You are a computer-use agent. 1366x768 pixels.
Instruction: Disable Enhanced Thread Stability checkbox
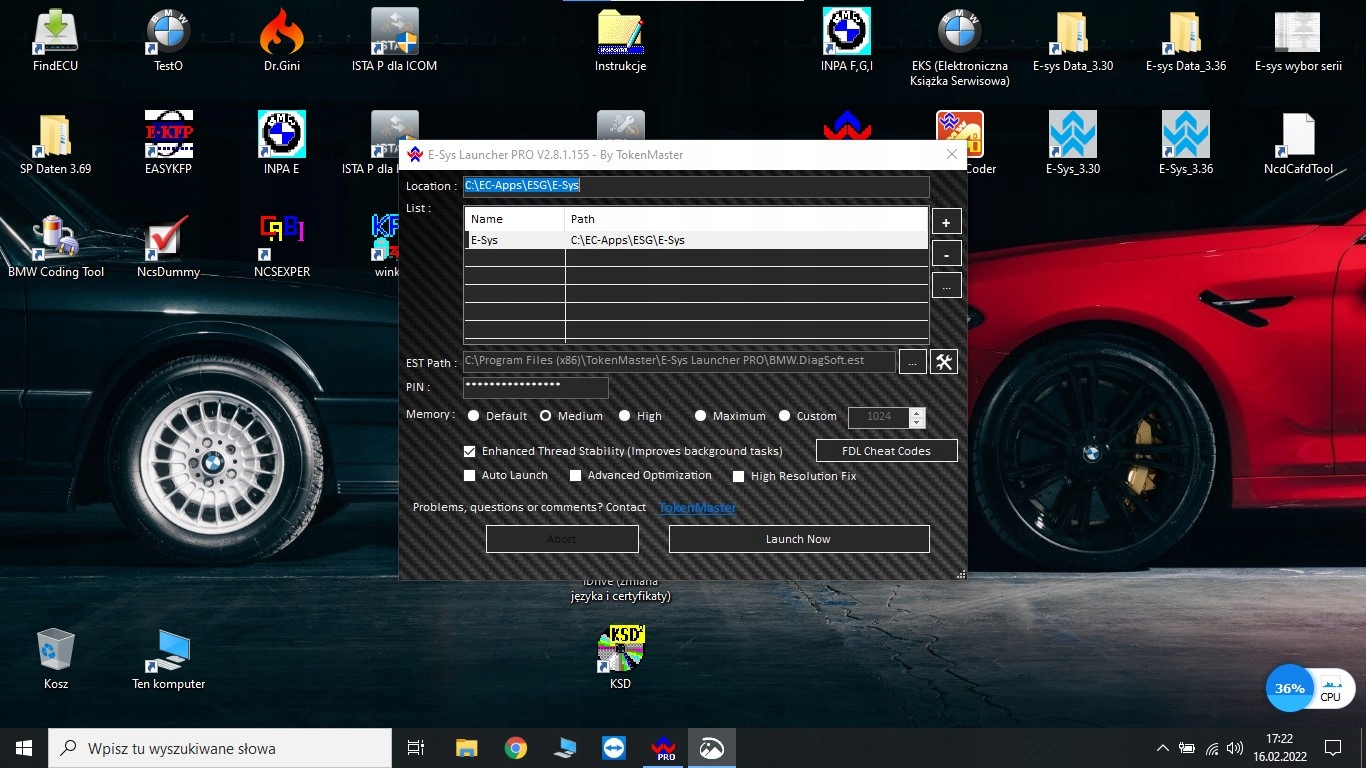pyautogui.click(x=470, y=451)
